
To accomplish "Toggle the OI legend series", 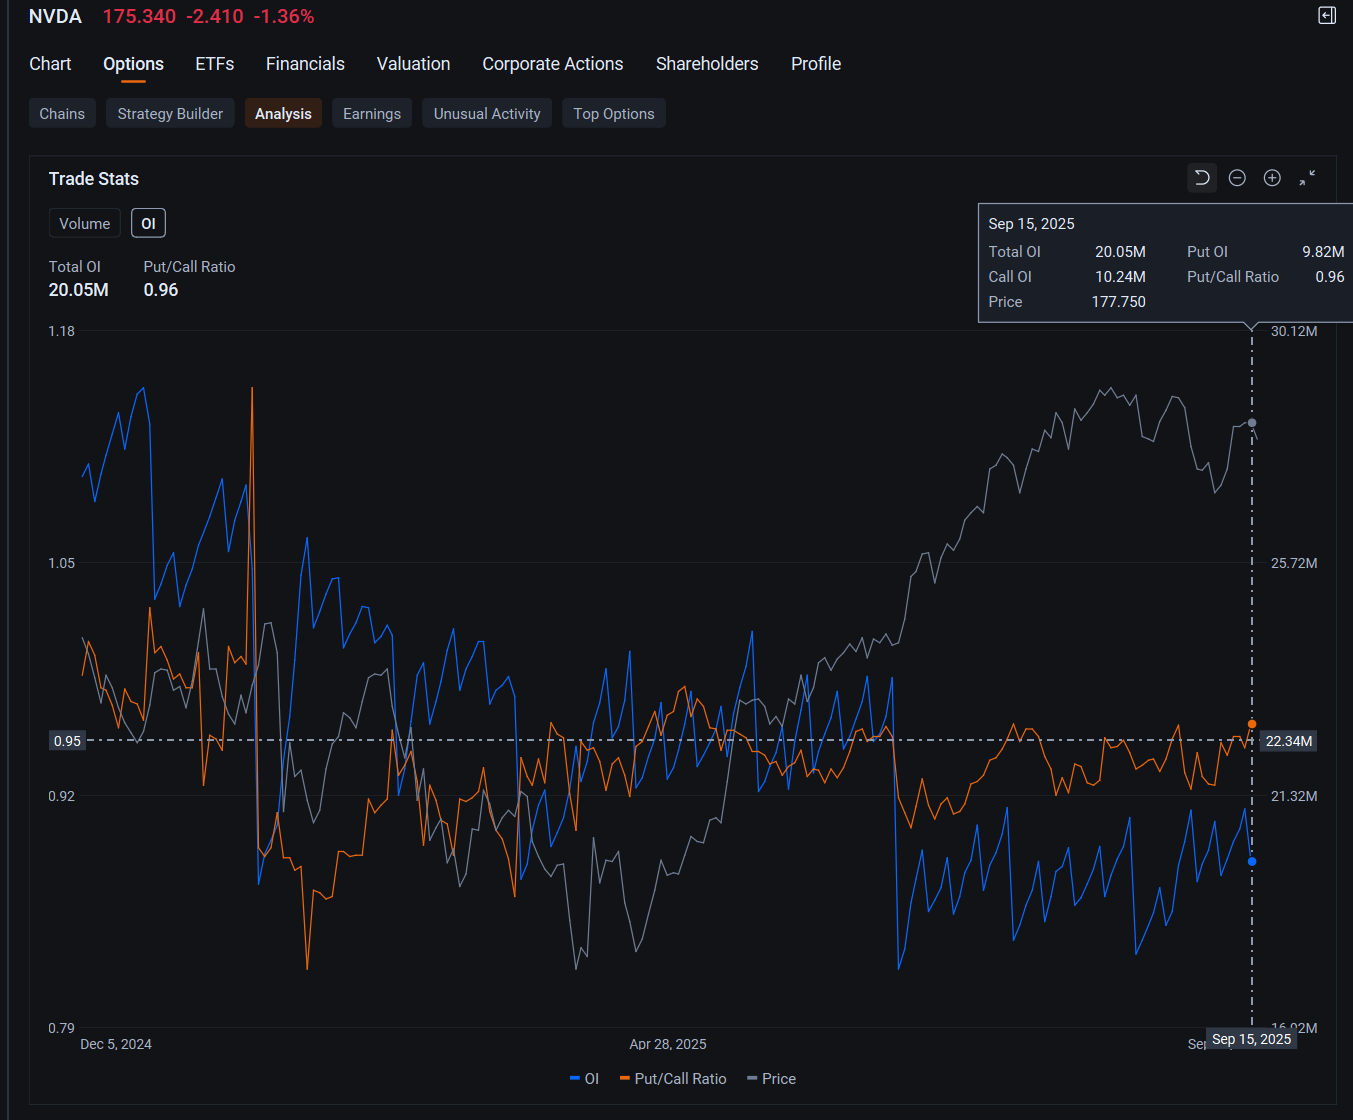I will (585, 1079).
